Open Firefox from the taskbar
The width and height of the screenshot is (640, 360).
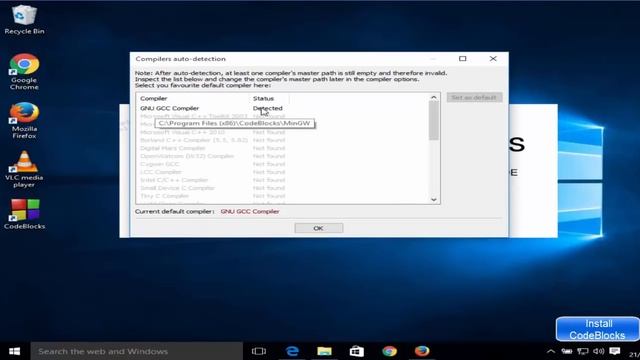(x=422, y=351)
